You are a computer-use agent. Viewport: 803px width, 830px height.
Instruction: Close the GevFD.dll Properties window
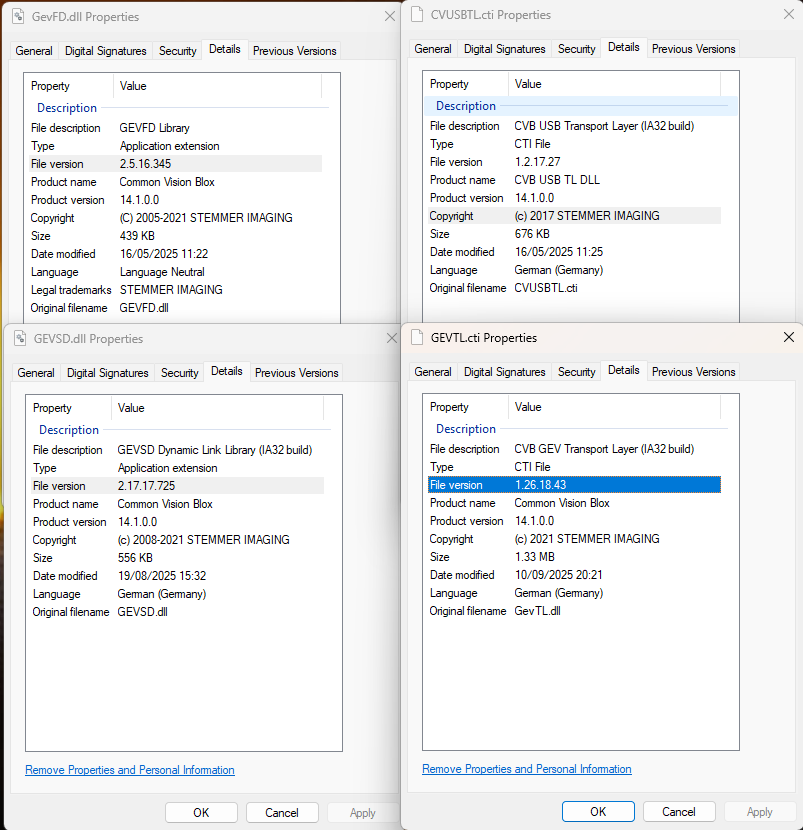(x=390, y=16)
